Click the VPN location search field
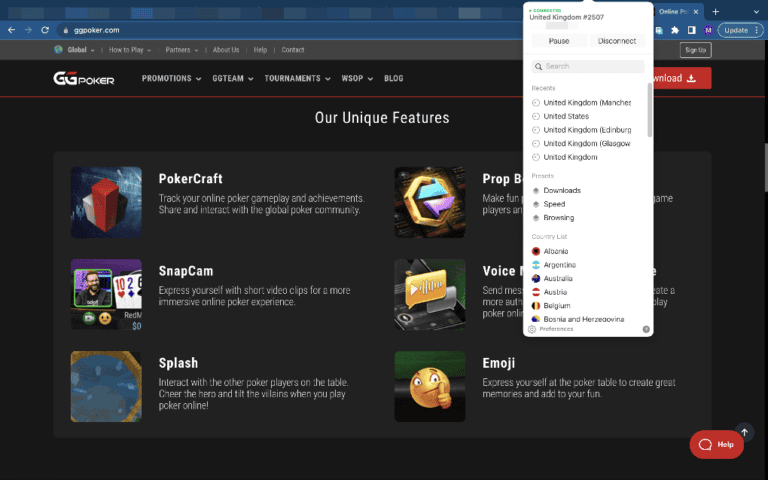The height and width of the screenshot is (480, 768). [588, 66]
